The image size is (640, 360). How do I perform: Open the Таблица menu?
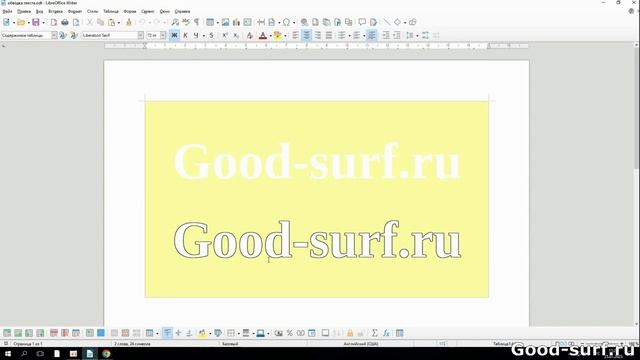click(111, 11)
